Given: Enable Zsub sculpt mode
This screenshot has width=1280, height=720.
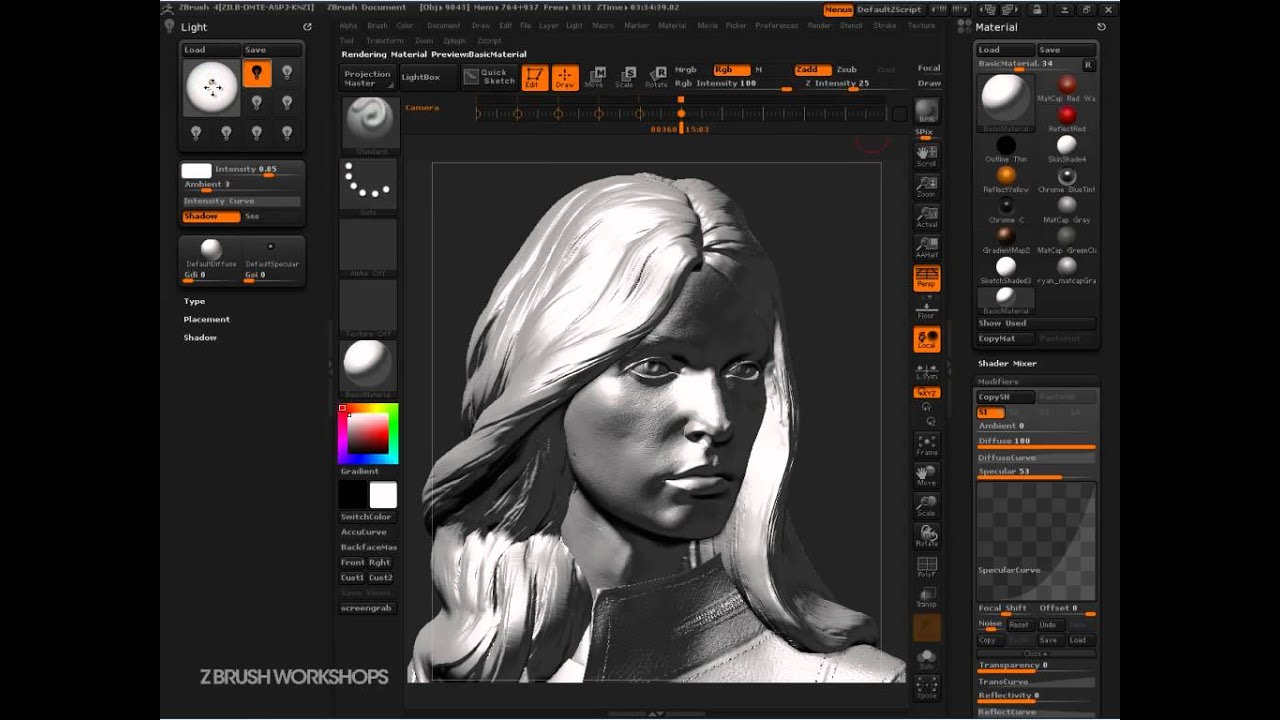Looking at the screenshot, I should 847,70.
